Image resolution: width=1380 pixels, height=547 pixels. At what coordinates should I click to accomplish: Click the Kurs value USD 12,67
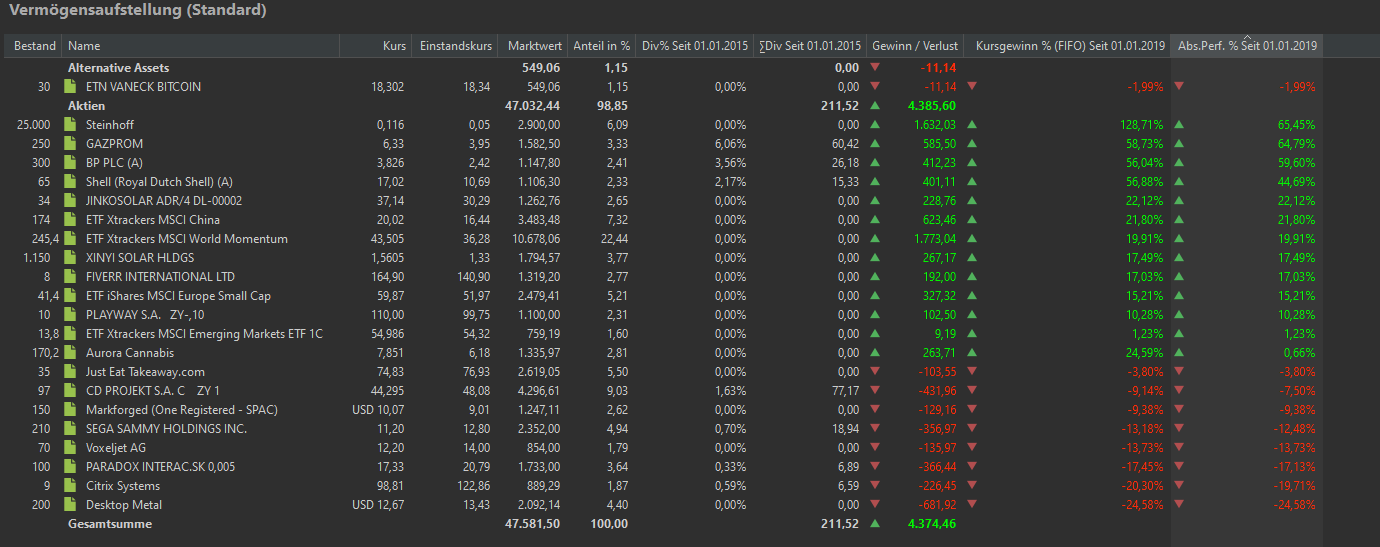tap(377, 505)
